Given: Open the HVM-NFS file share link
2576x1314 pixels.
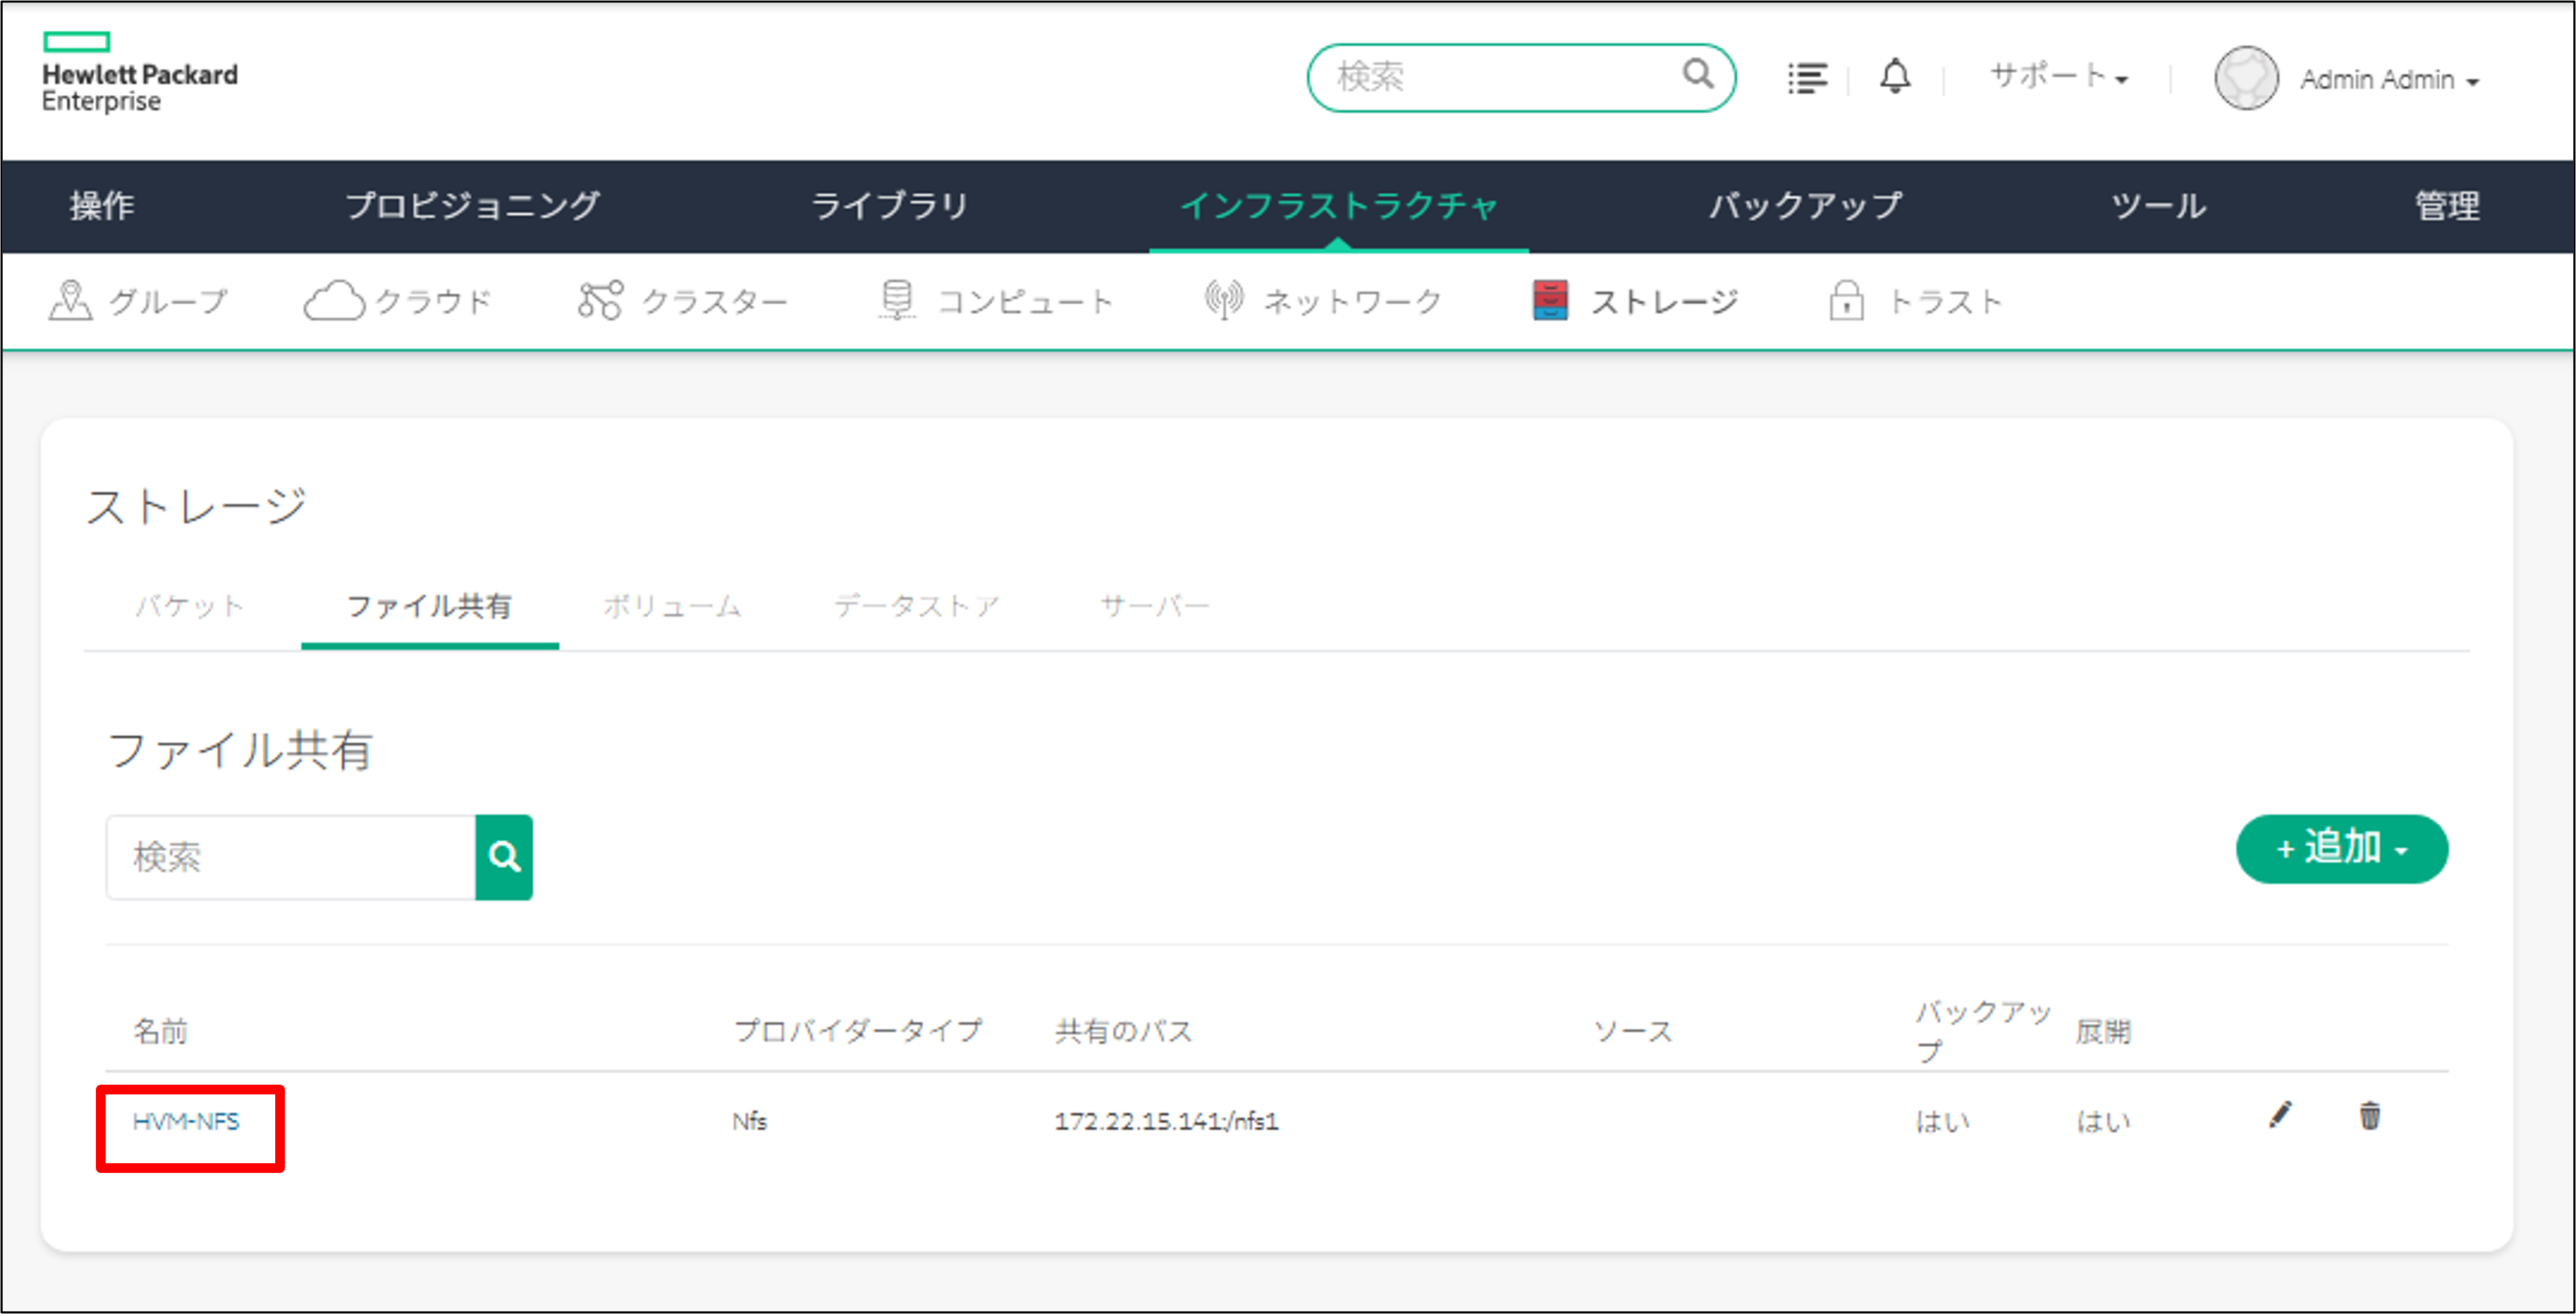Looking at the screenshot, I should coord(188,1122).
